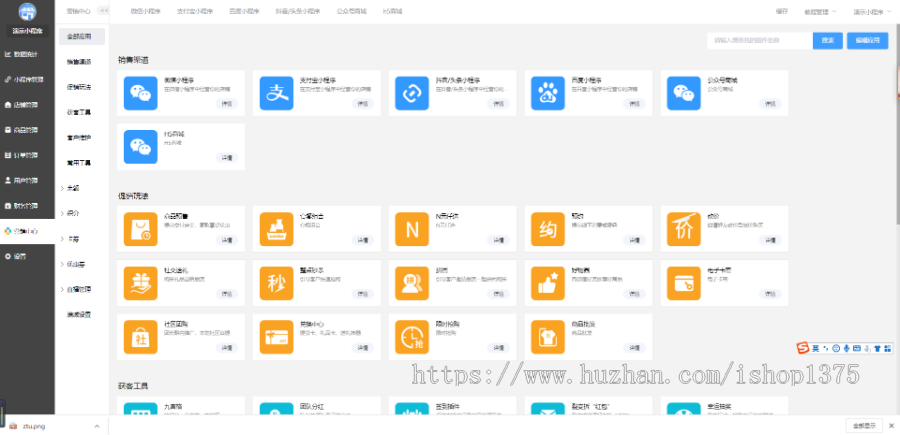
Task: Switch to the h5商城 top tab
Action: tap(393, 11)
